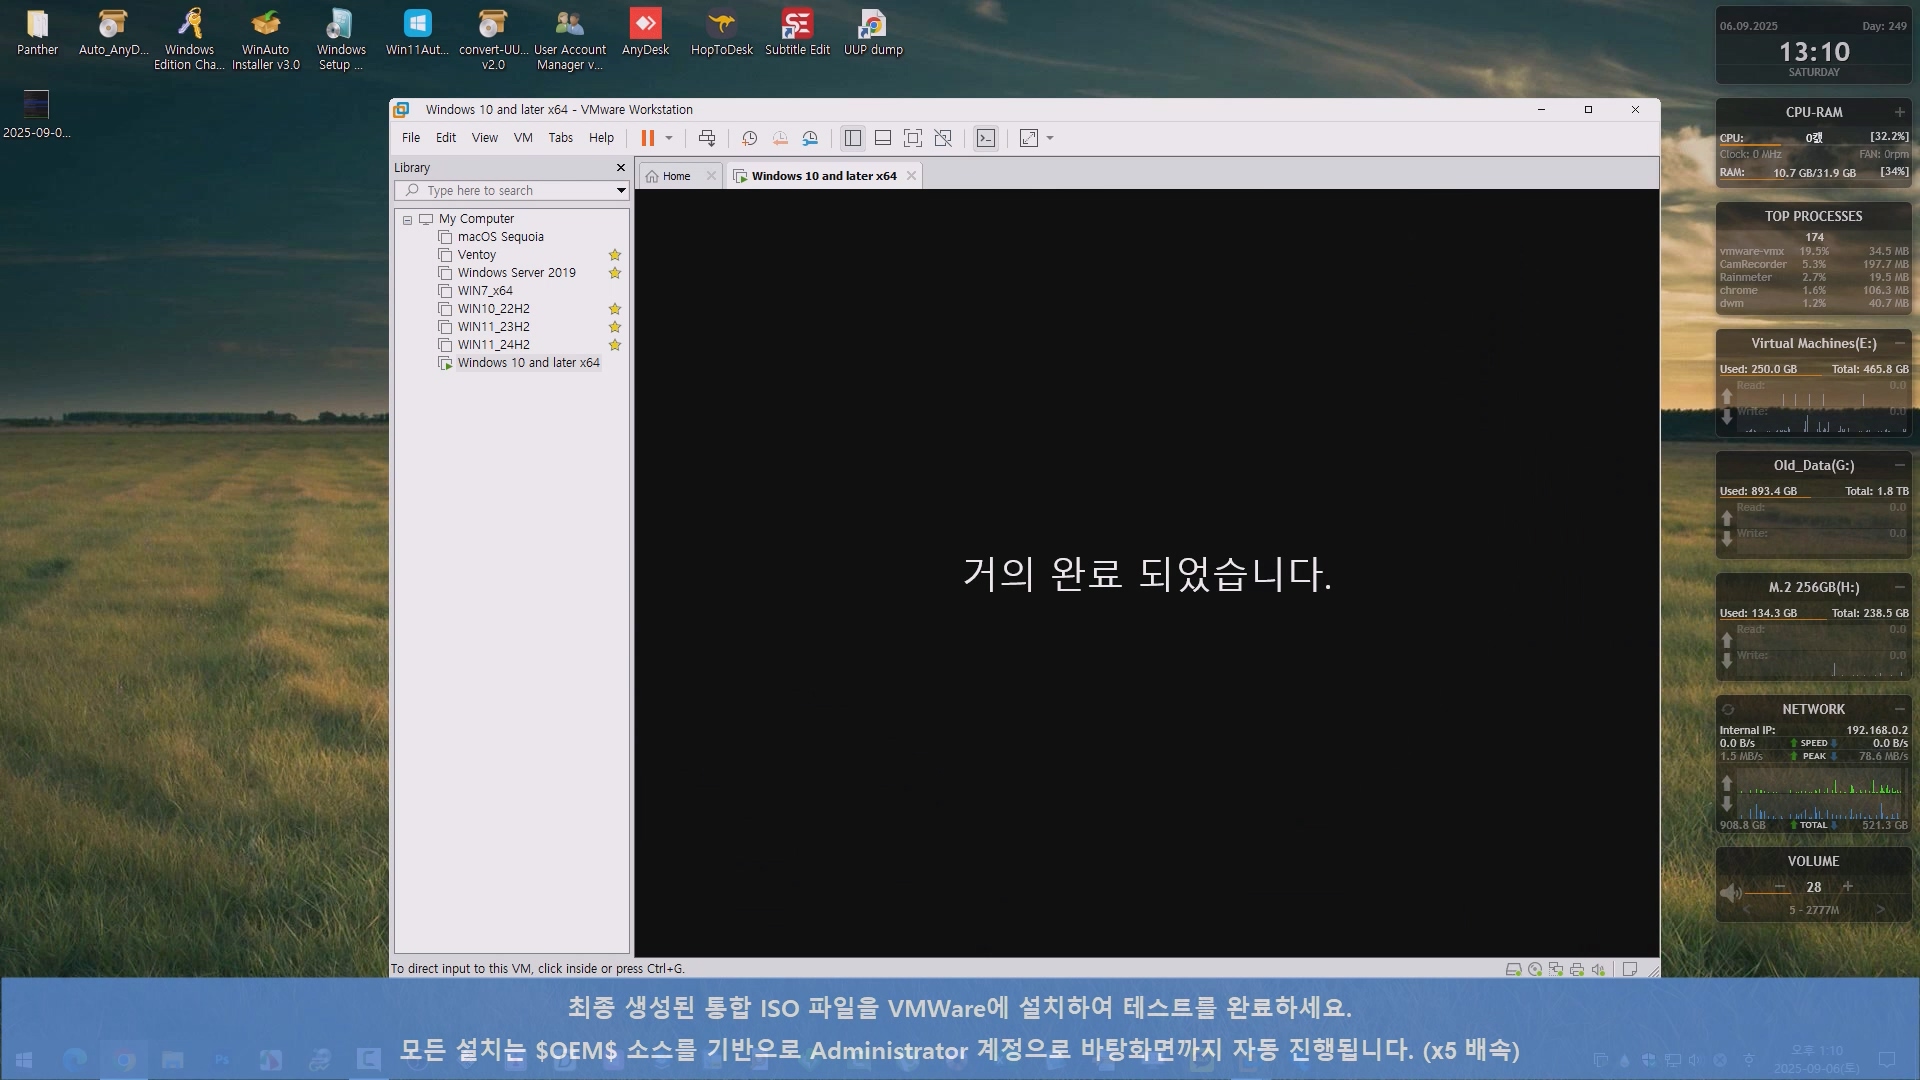Open the Win11Auto desktop shortcut

point(417,32)
